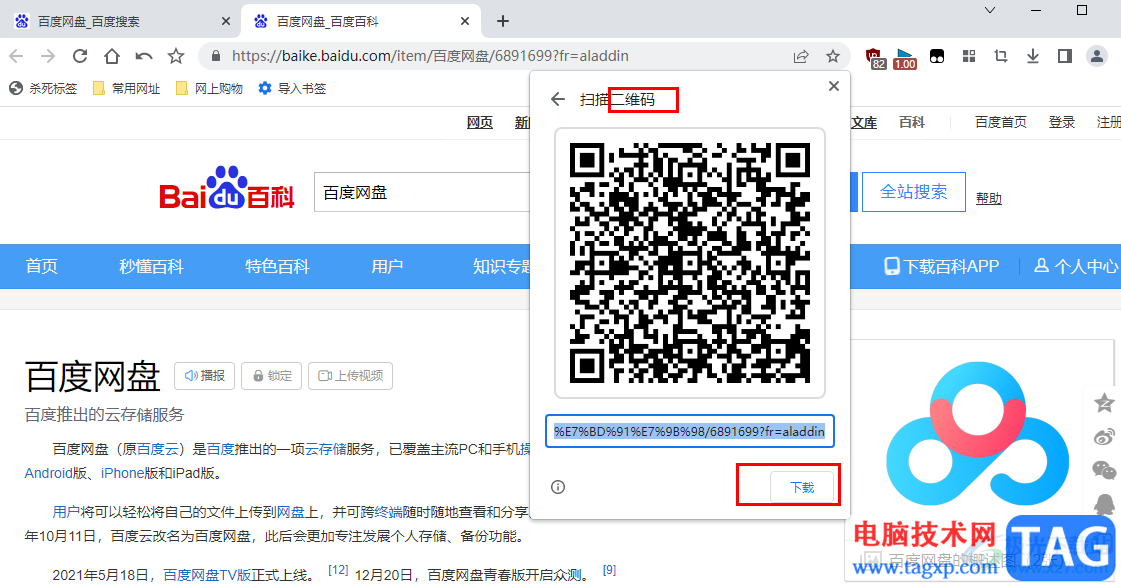
Task: Click the undo closed tab arrow icon
Action: point(144,56)
